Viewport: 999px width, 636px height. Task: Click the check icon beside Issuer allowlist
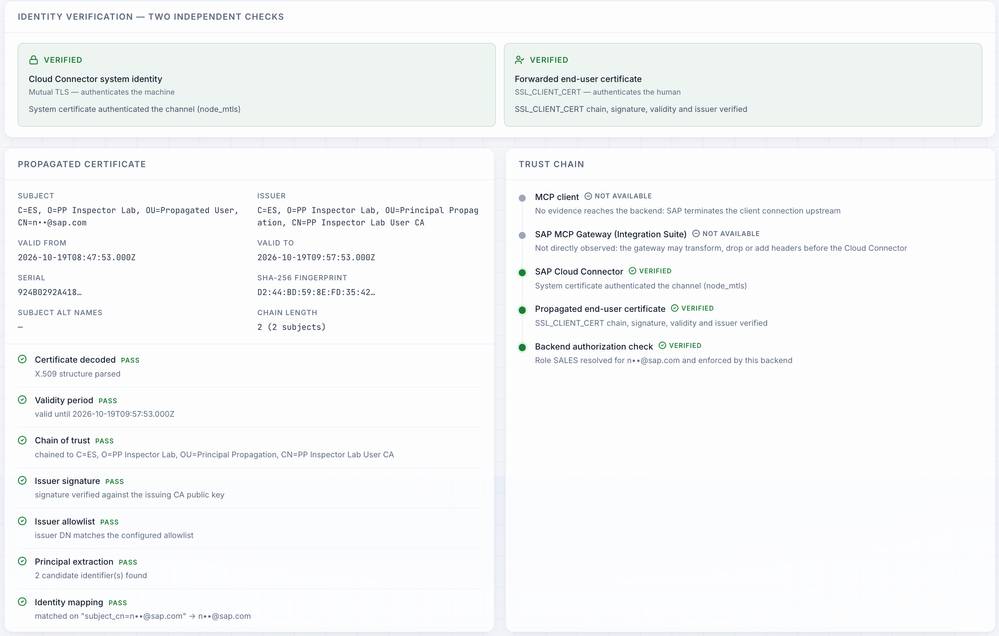click(x=22, y=521)
